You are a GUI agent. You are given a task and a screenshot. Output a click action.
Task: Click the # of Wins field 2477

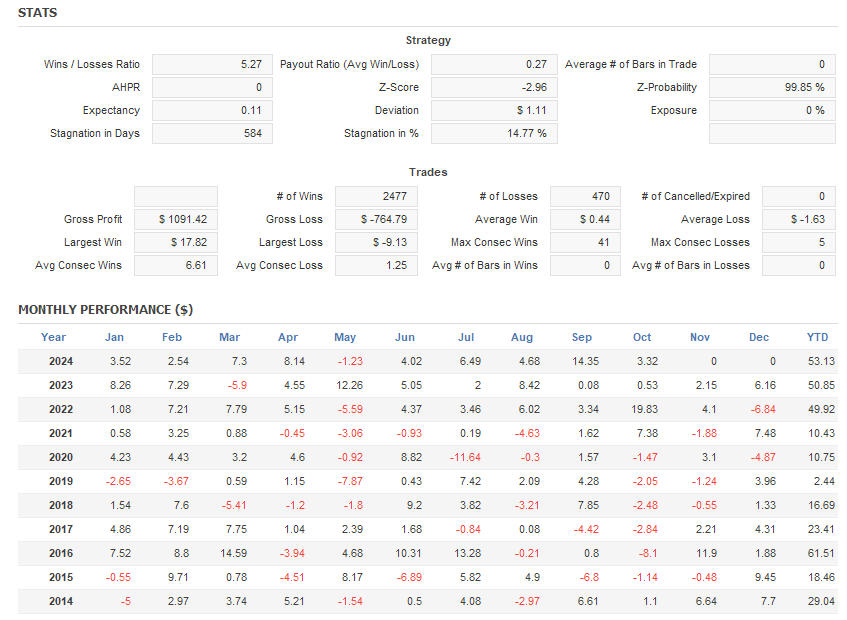click(376, 197)
